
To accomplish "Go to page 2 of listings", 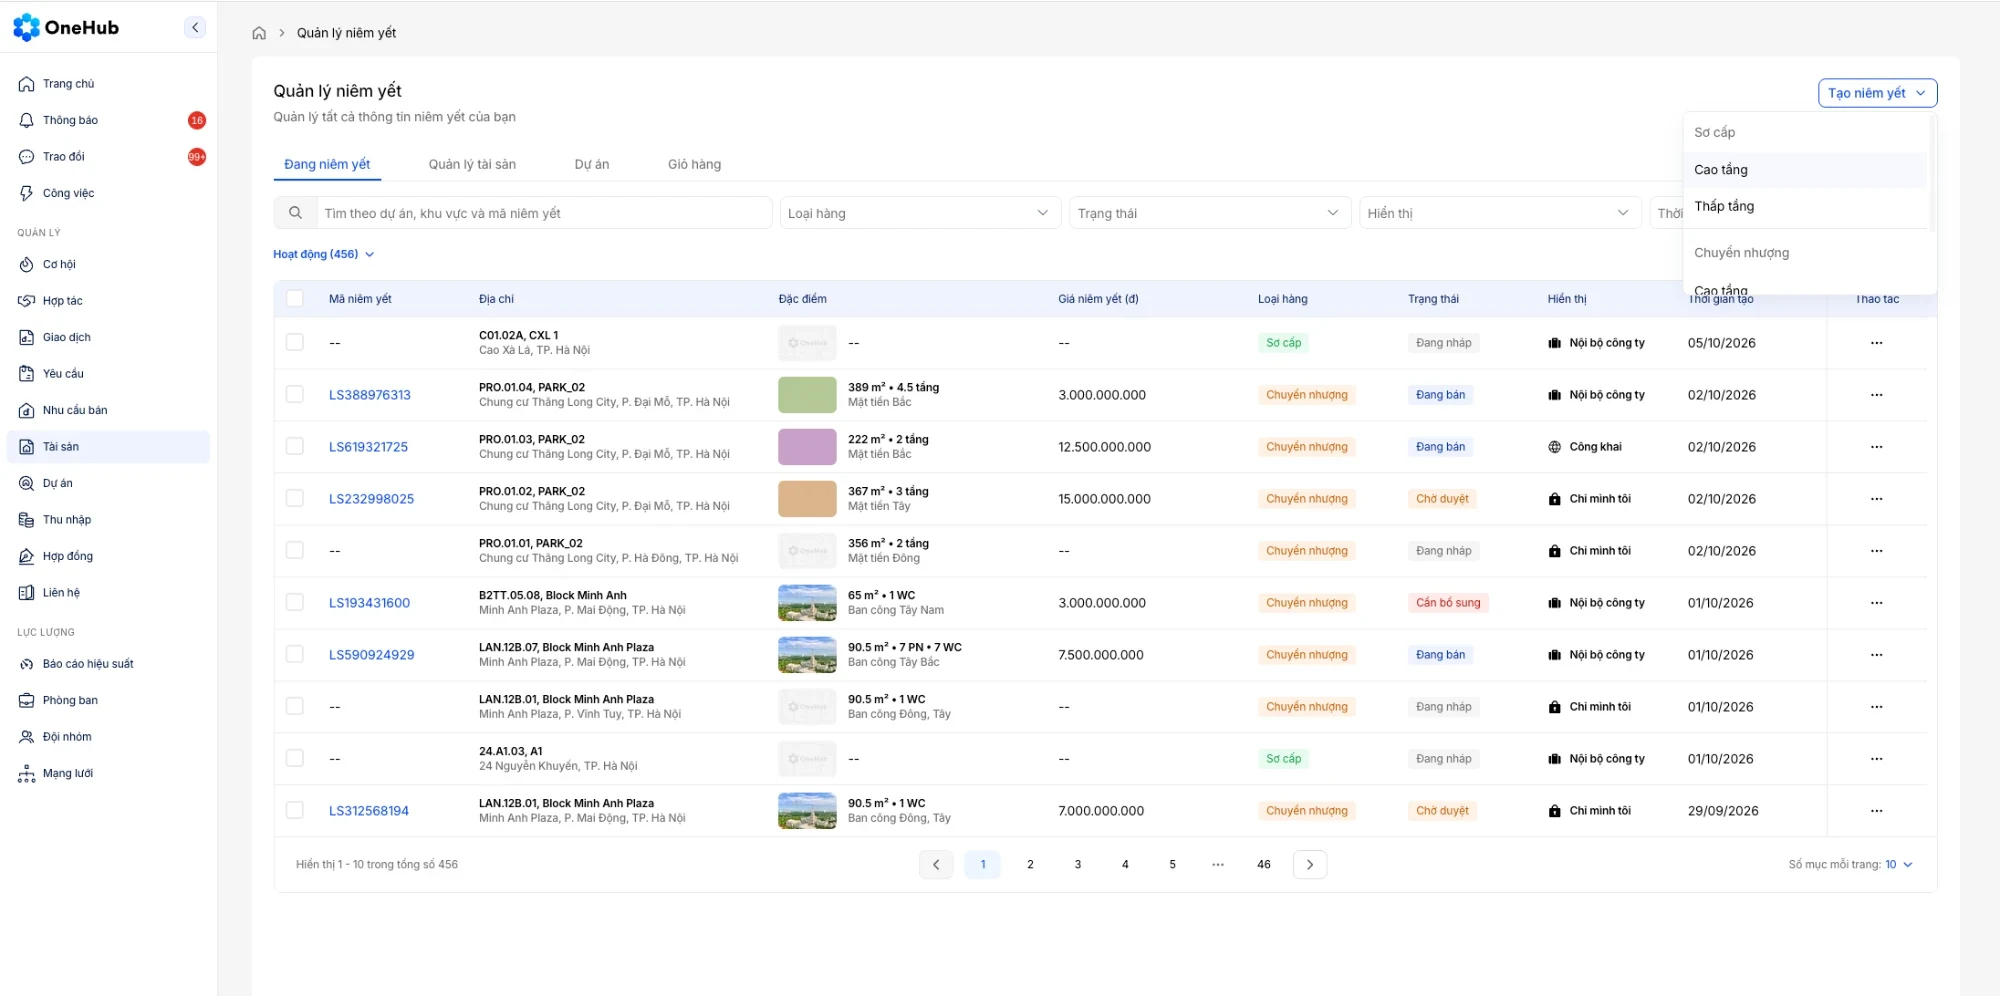I will tap(1030, 865).
